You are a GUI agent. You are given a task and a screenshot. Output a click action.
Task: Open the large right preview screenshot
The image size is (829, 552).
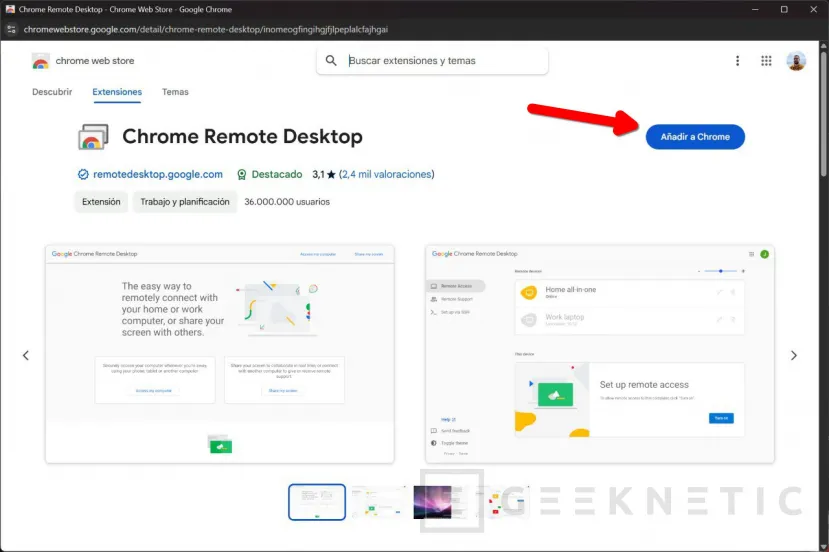coord(600,354)
